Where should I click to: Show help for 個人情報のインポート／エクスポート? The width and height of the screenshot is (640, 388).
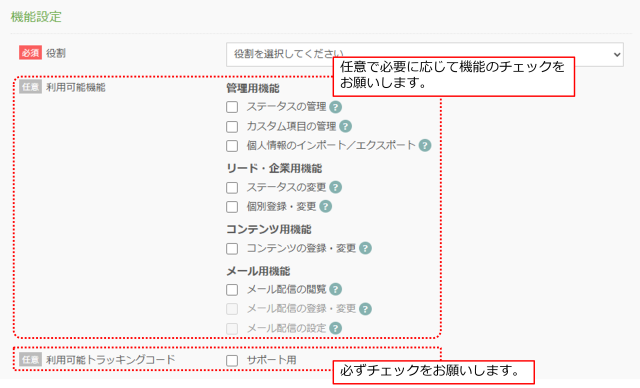point(425,145)
